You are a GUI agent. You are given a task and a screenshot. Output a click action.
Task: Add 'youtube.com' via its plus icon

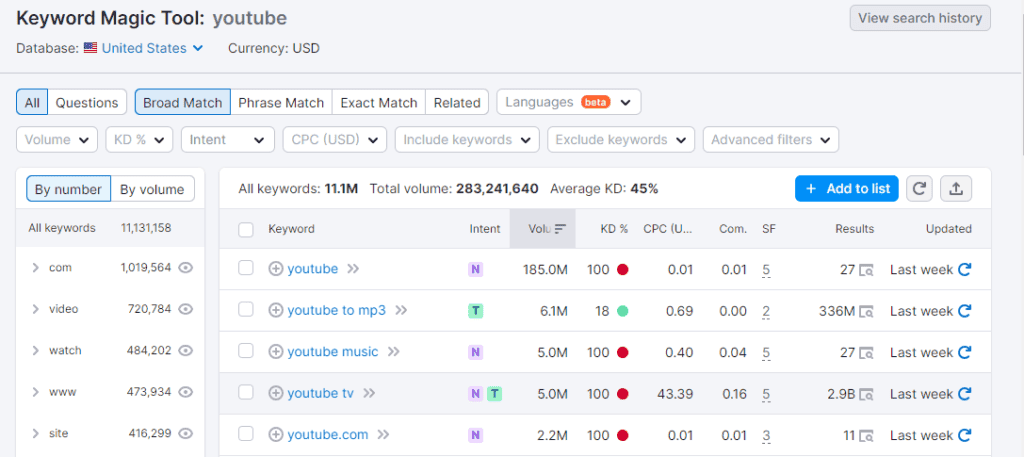tap(276, 434)
